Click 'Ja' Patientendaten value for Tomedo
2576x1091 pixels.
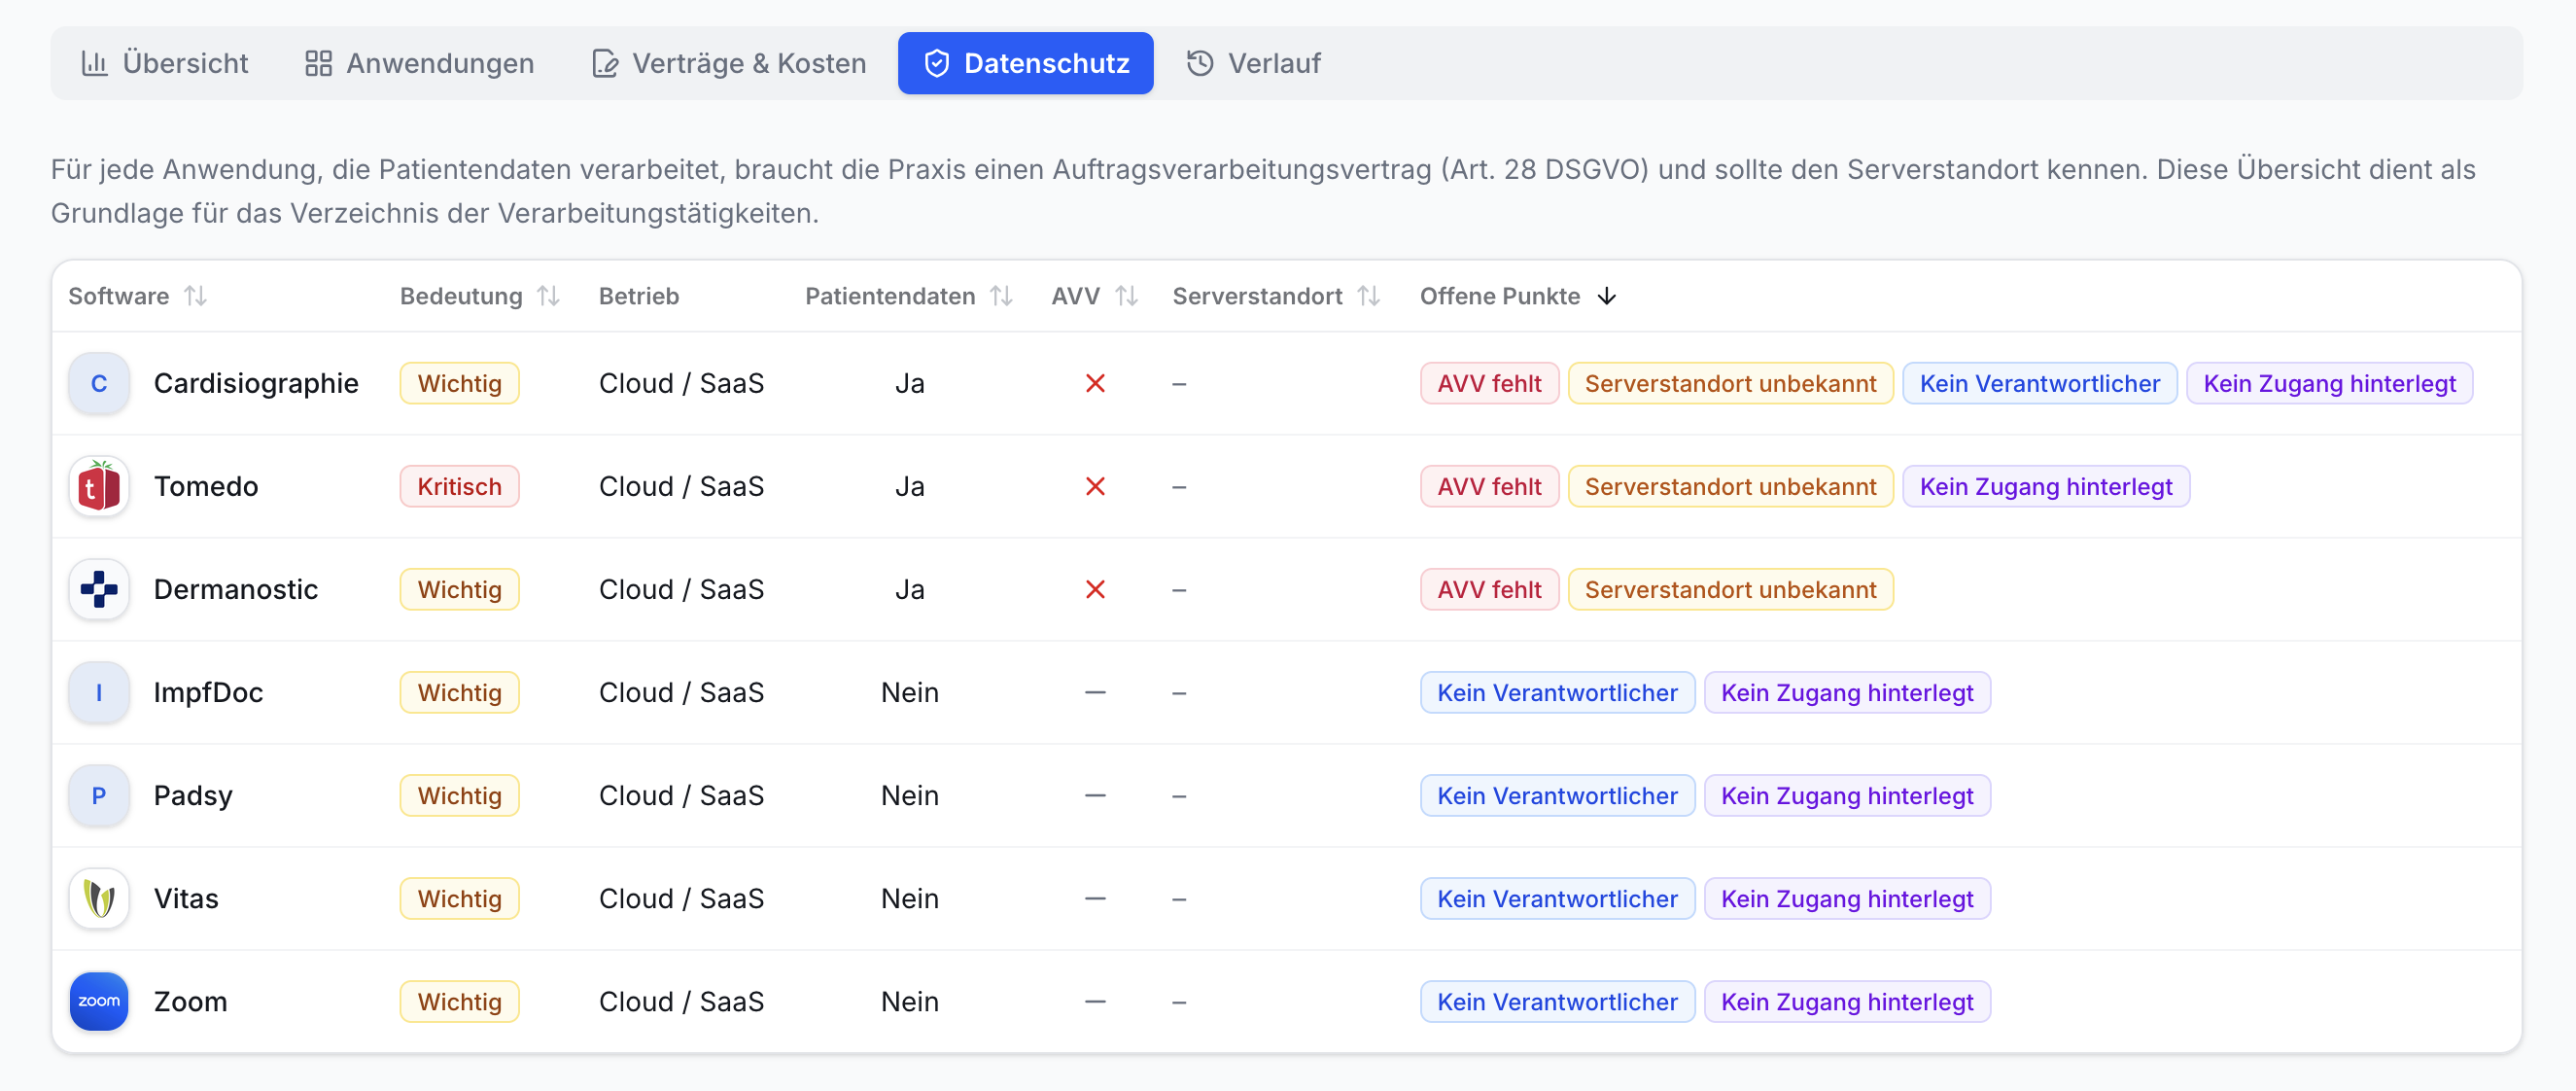[x=909, y=486]
